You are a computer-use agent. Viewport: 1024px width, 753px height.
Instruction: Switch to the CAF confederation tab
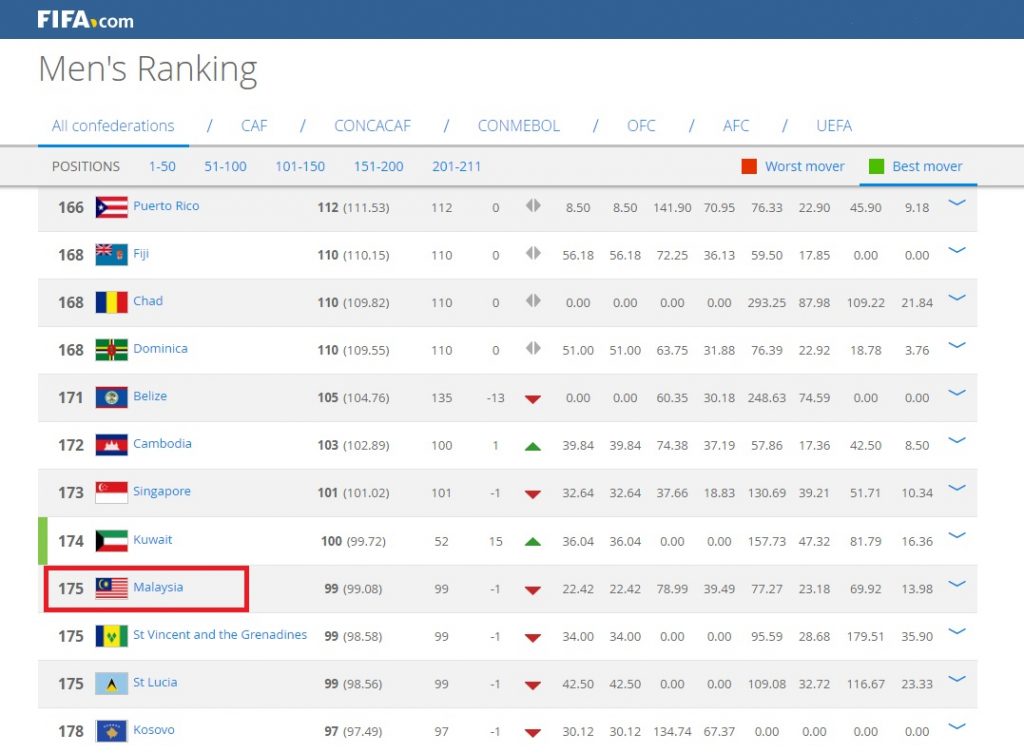tap(253, 125)
